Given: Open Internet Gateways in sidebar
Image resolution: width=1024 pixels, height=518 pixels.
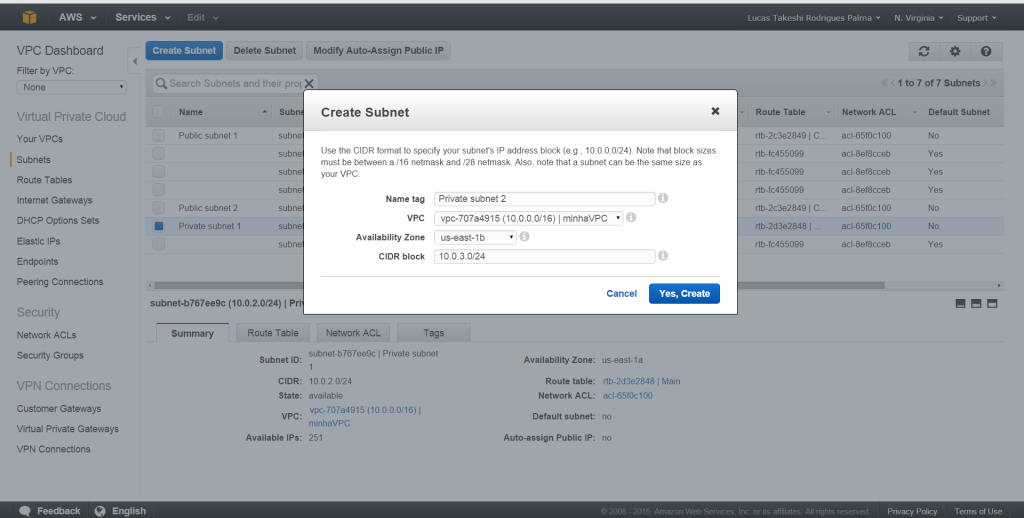Looking at the screenshot, I should [54, 200].
